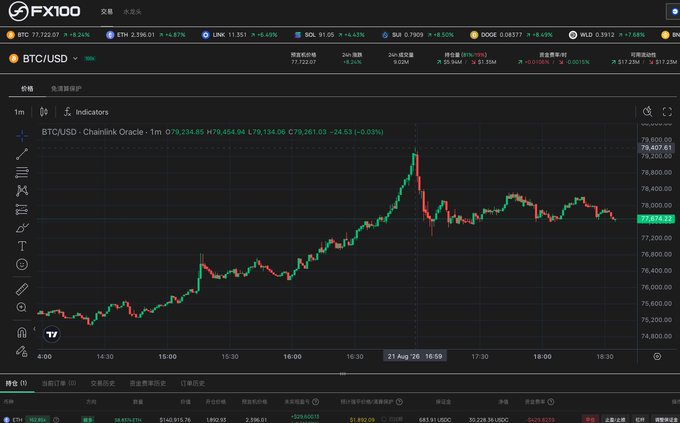Open the 交易 navigation tab
Viewport: 680px width, 423px height.
(x=107, y=12)
